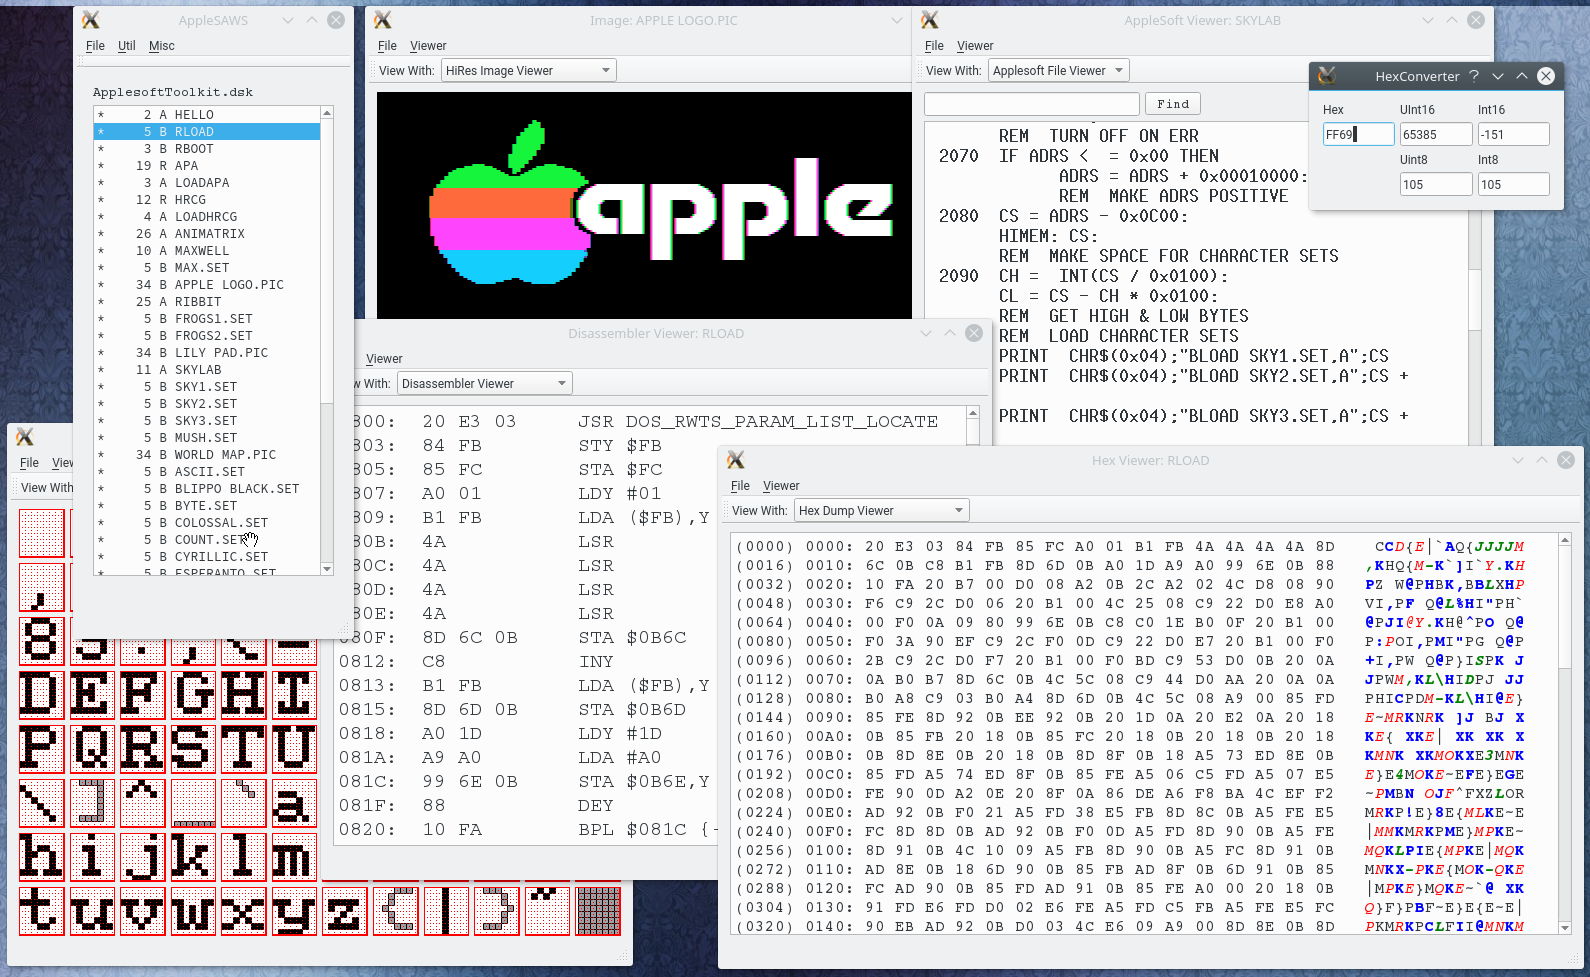
Task: Click the hex dump scroll-down arrow
Action: tap(1565, 928)
